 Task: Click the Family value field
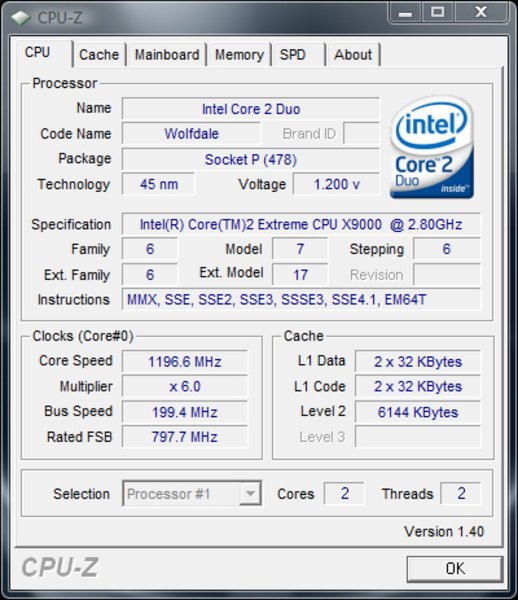pyautogui.click(x=150, y=249)
